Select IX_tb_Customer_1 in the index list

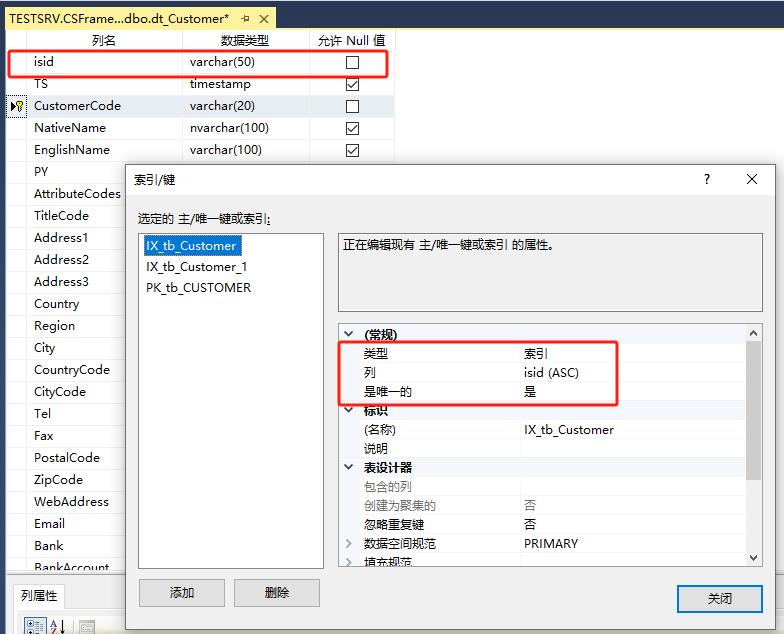tap(196, 267)
